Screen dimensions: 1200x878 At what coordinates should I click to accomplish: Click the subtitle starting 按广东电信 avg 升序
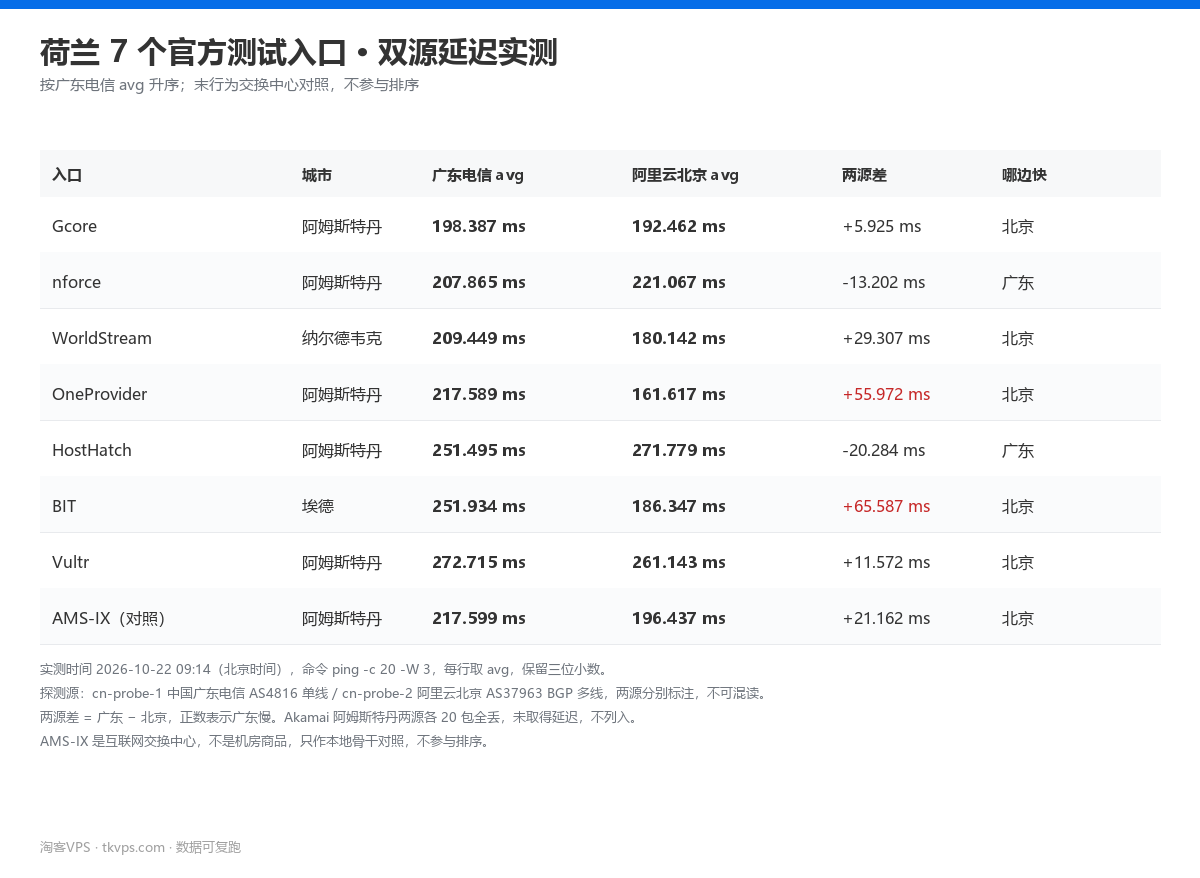point(229,85)
